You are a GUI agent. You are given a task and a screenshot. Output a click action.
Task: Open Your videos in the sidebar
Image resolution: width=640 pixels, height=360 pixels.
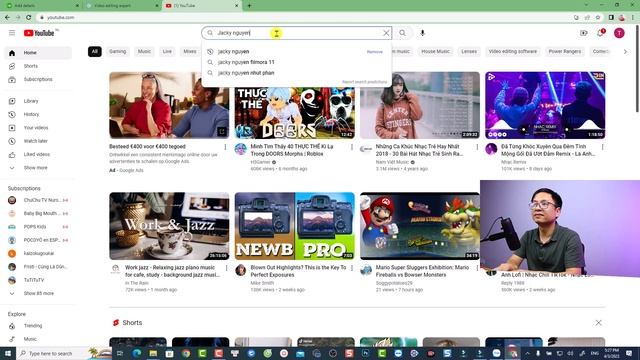coord(38,128)
